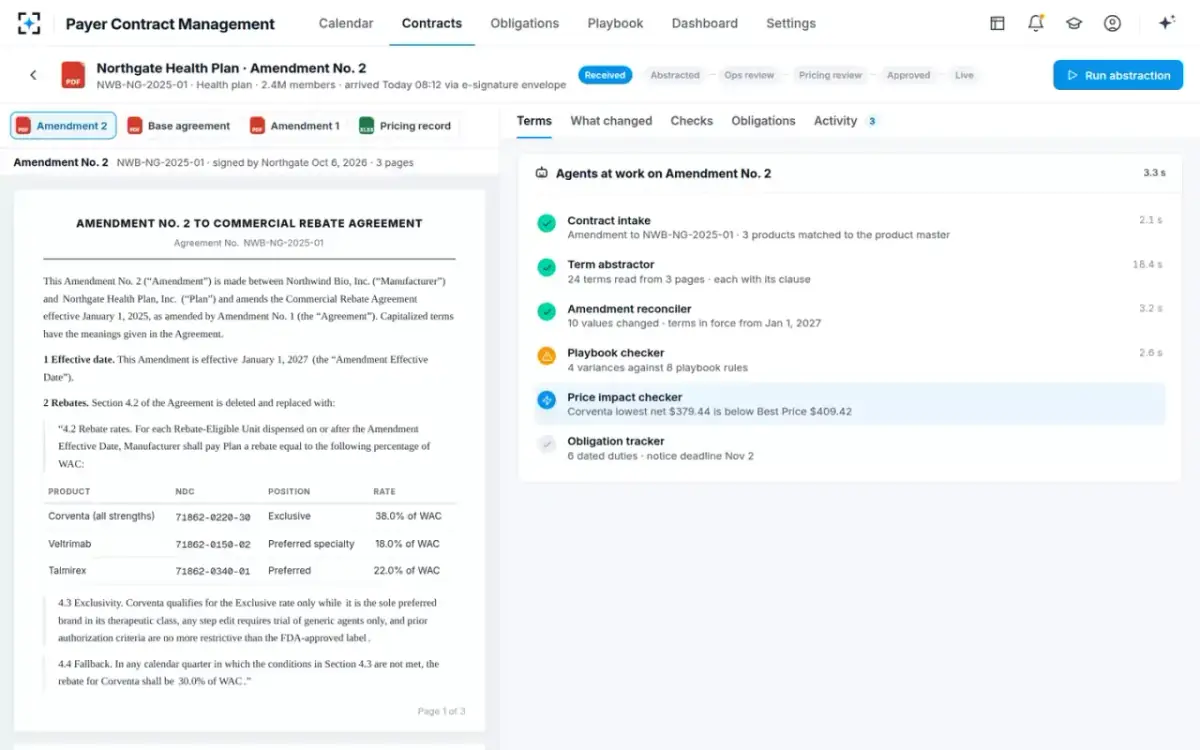Screen dimensions: 1200x750
Task: Click the large PDF icon beside Northgate title
Action: [x=73, y=75]
